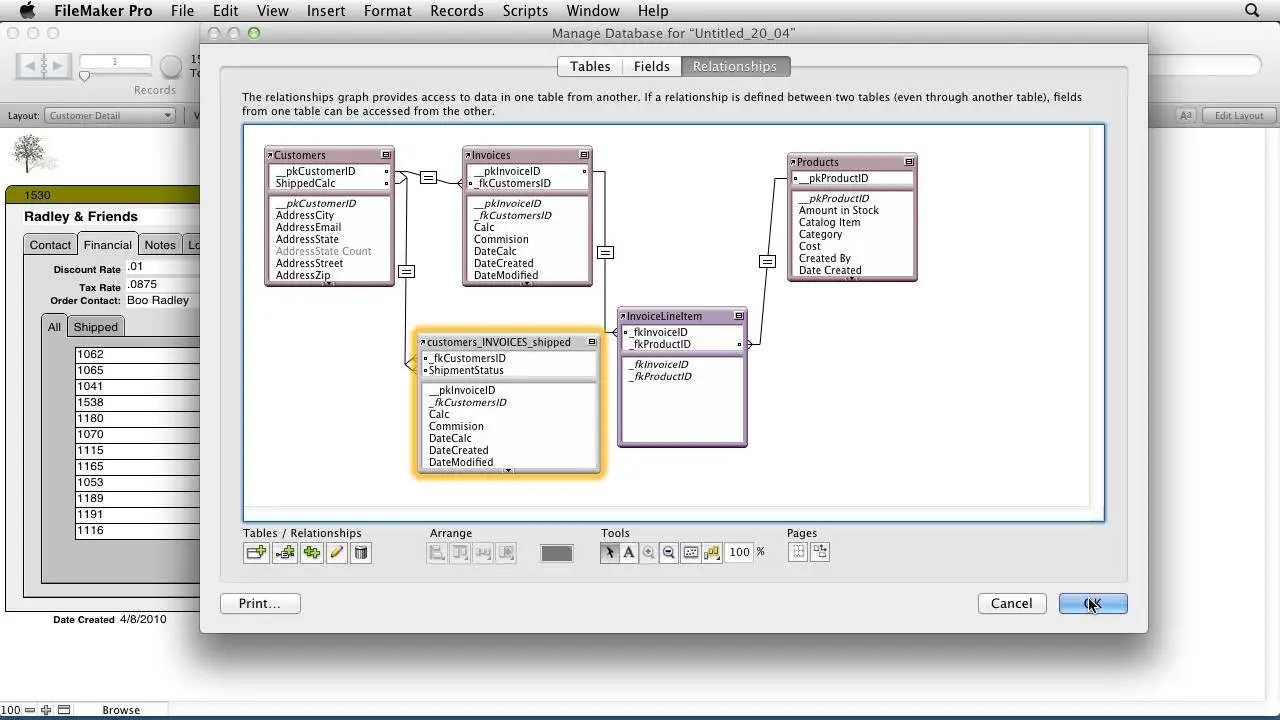The image size is (1280, 720).
Task: Click the gray table color swatch
Action: (557, 553)
